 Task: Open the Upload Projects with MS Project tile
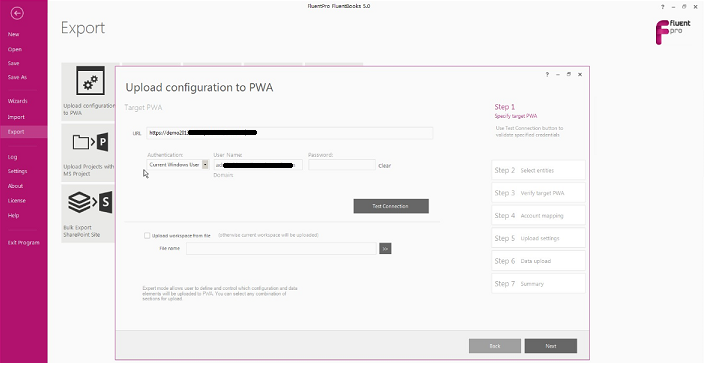(88, 153)
